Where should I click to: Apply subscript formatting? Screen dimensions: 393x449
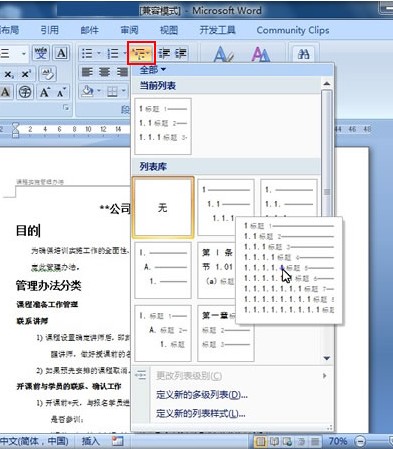coord(9,74)
